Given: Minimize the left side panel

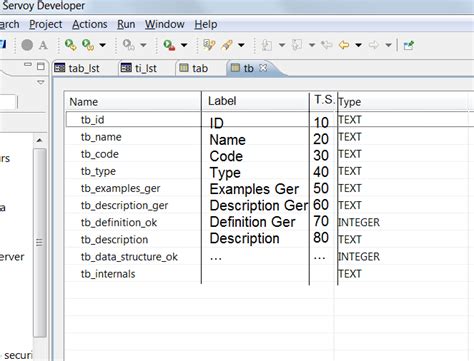Looking at the screenshot, I should [28, 65].
